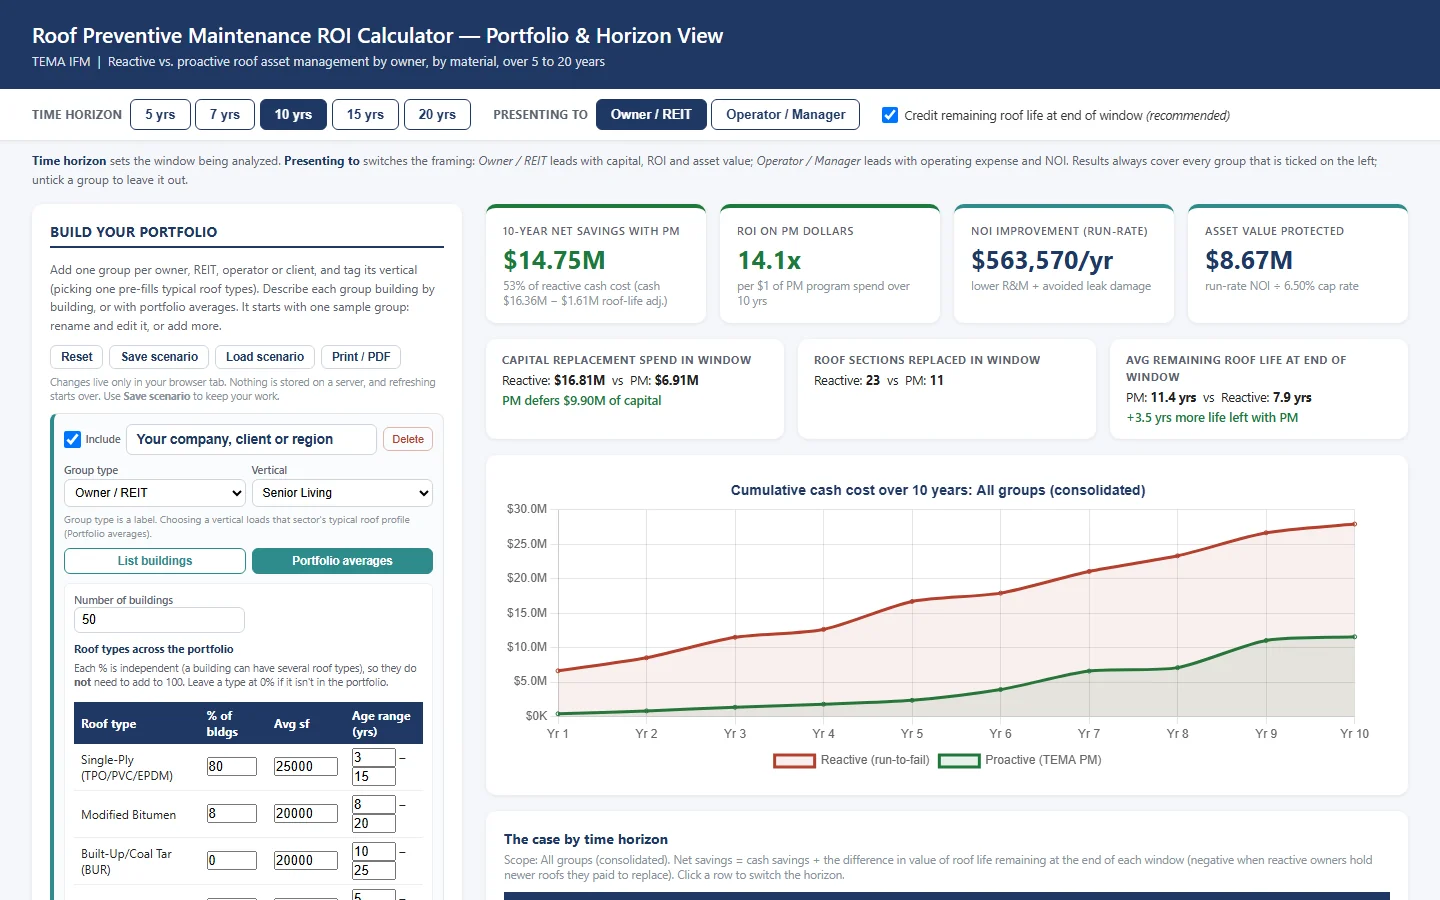Open the Group type dropdown
Viewport: 1440px width, 900px height.
155,493
